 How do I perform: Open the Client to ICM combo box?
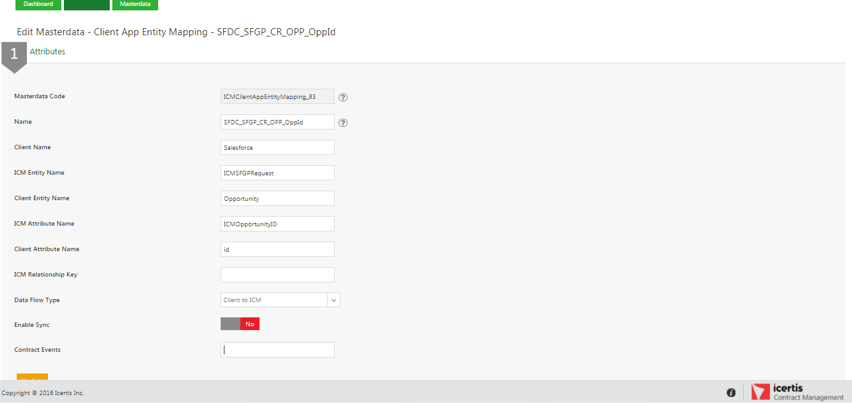274,300
